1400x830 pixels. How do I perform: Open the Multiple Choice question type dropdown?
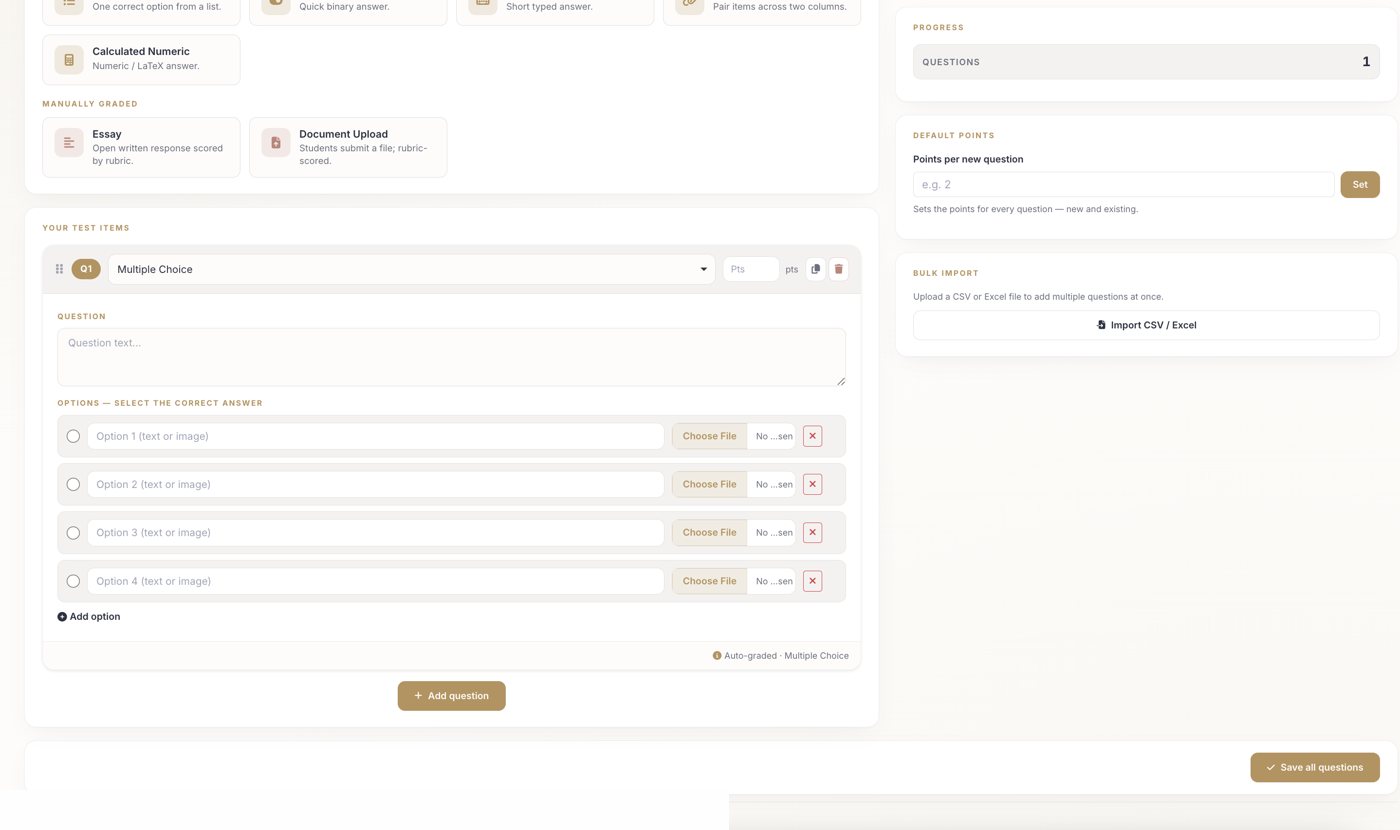[412, 269]
